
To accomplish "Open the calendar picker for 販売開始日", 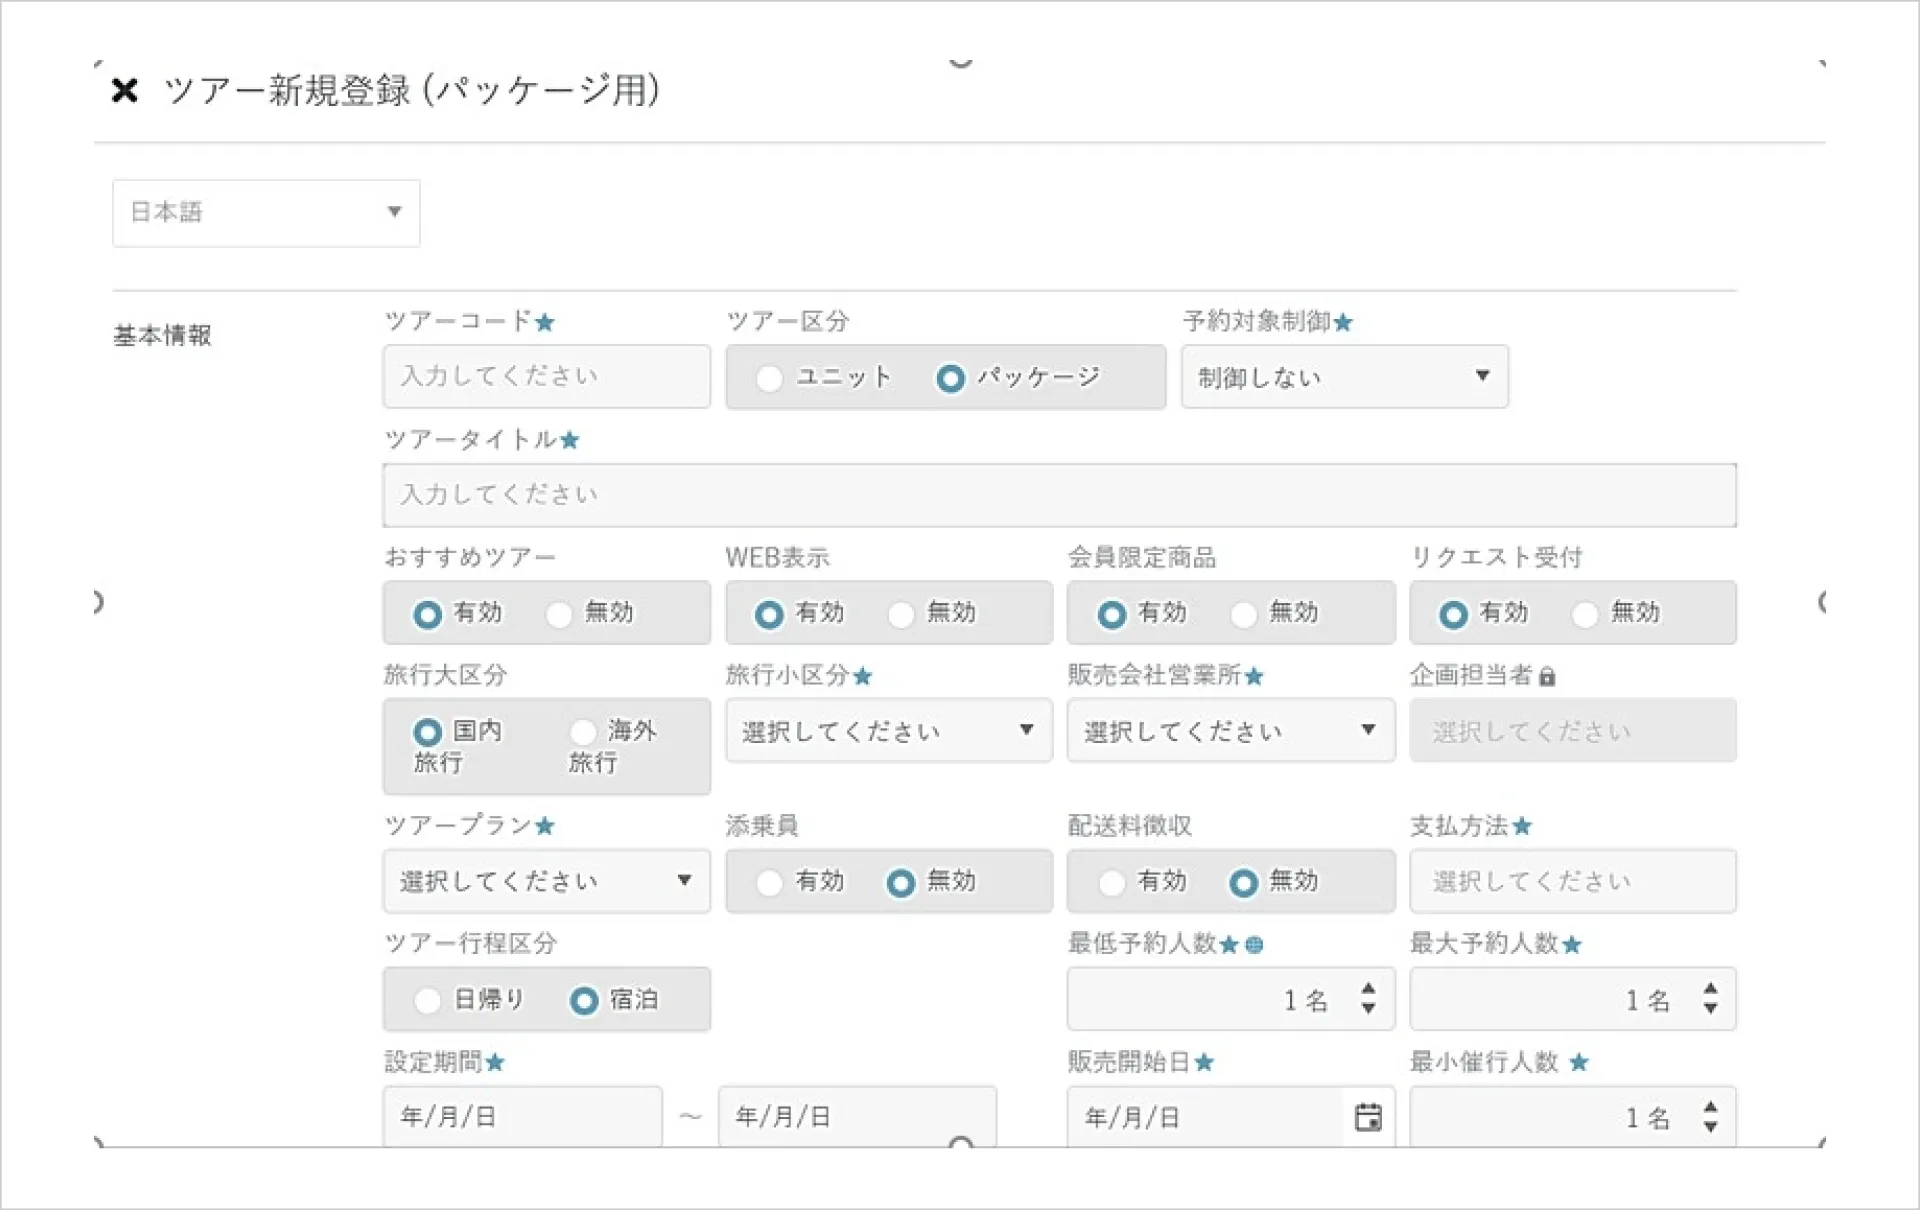I will [x=1367, y=1117].
